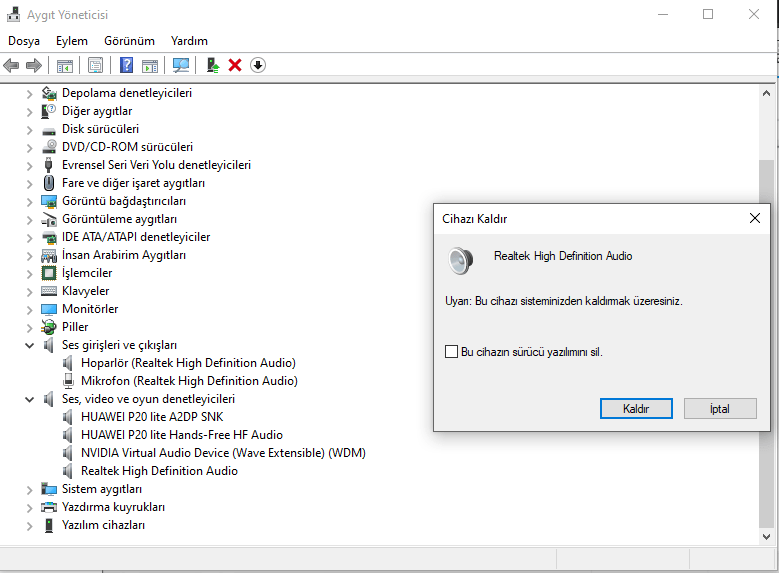Select Hoparlör (Realtek High Definition Audio)
Image resolution: width=779 pixels, height=573 pixels.
pyautogui.click(x=188, y=363)
